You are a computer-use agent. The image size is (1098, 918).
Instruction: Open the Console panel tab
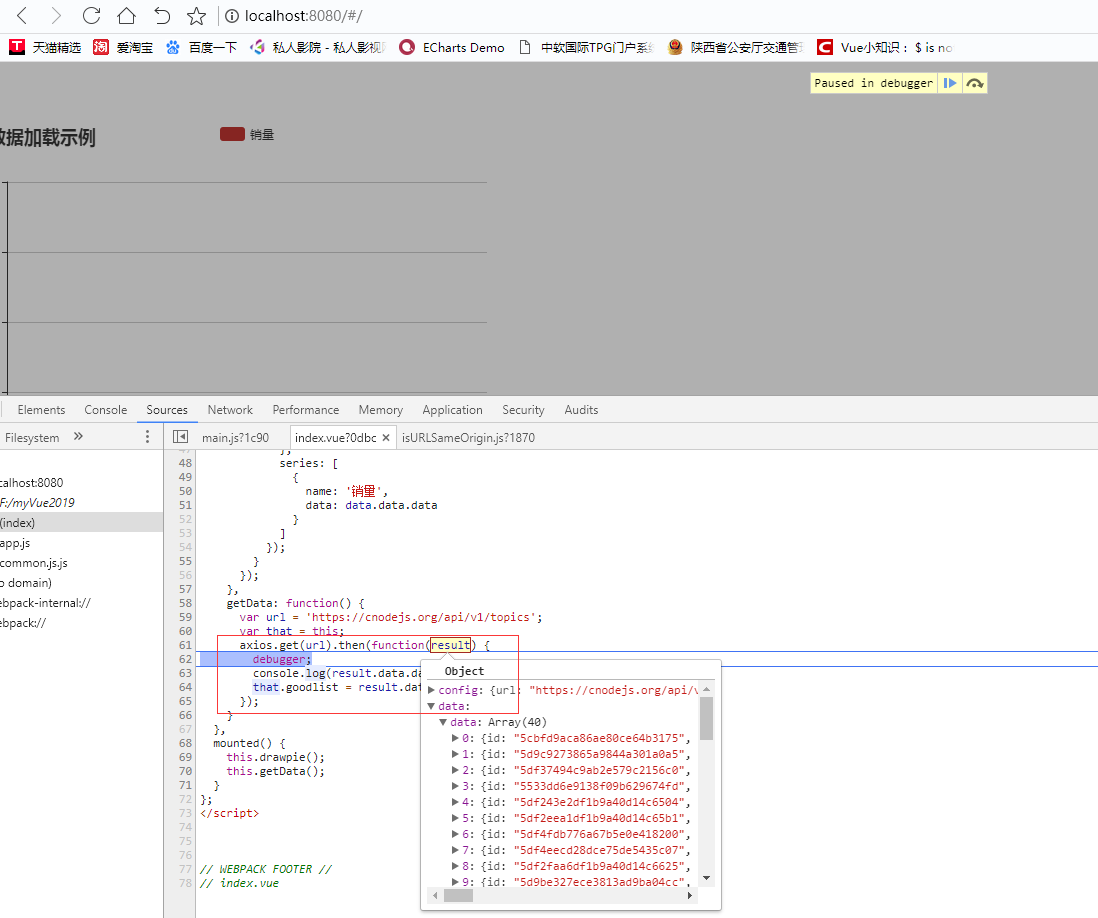[105, 410]
